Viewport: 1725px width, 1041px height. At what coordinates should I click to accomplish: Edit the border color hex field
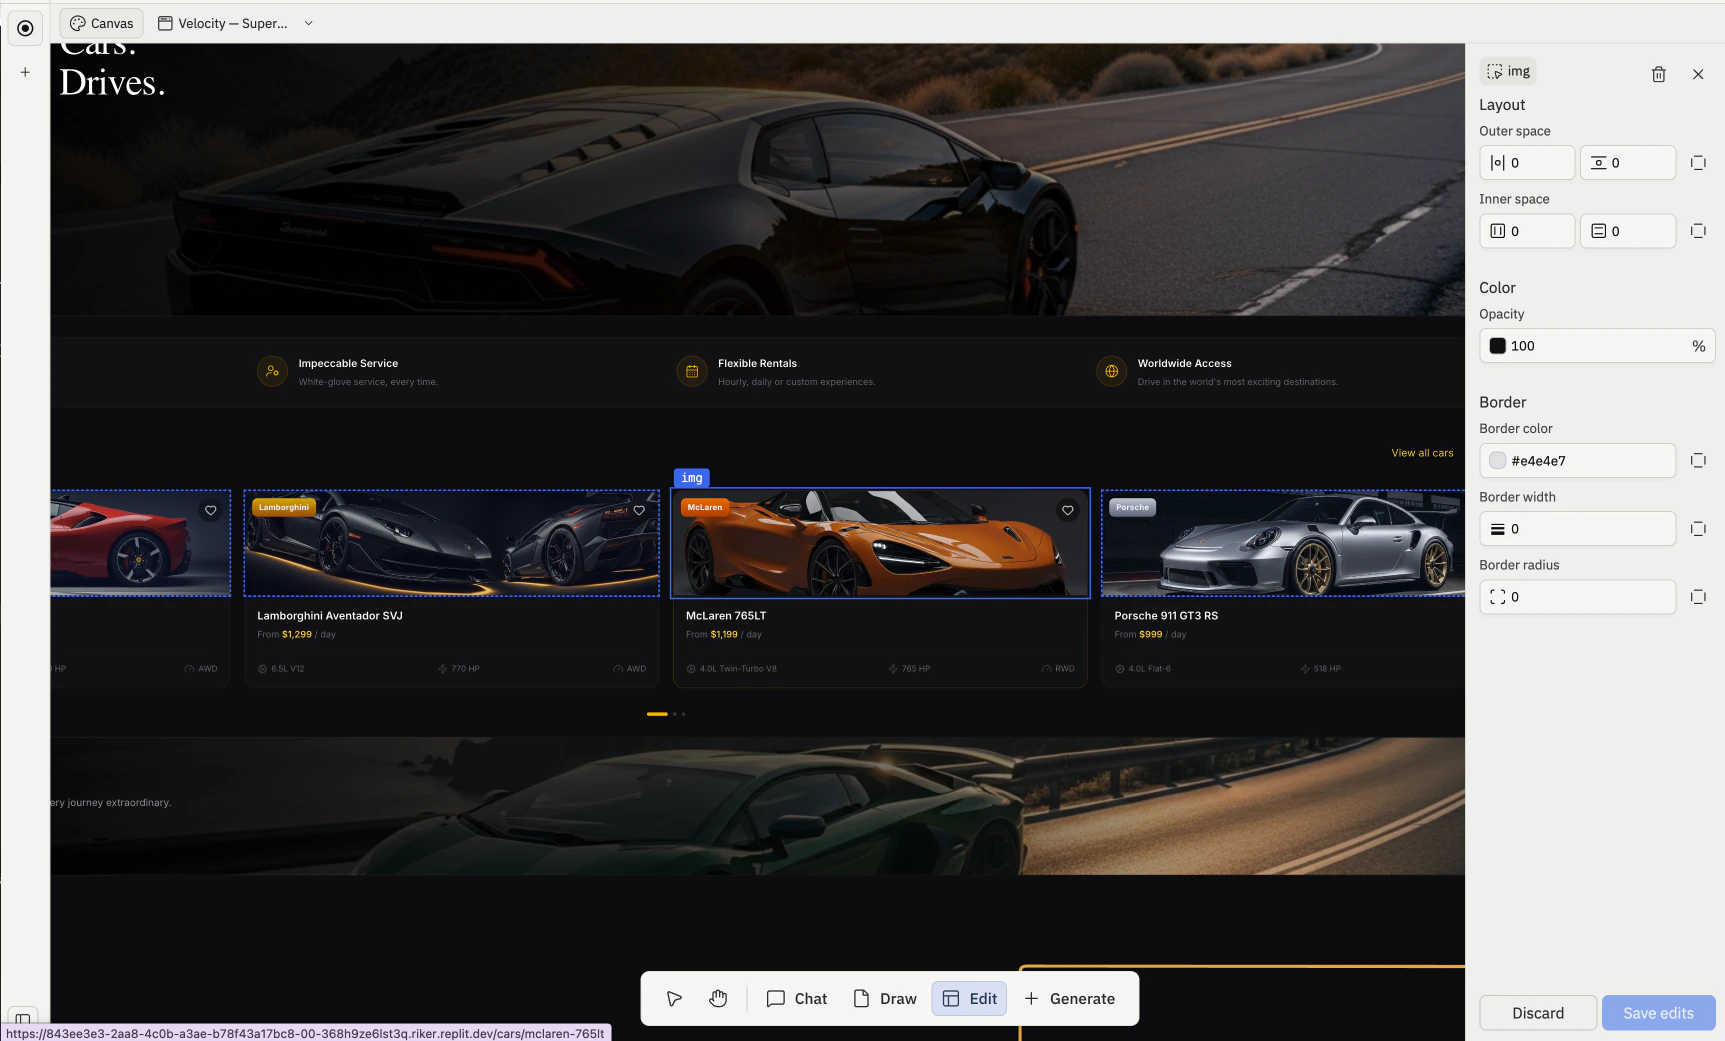coord(1578,461)
